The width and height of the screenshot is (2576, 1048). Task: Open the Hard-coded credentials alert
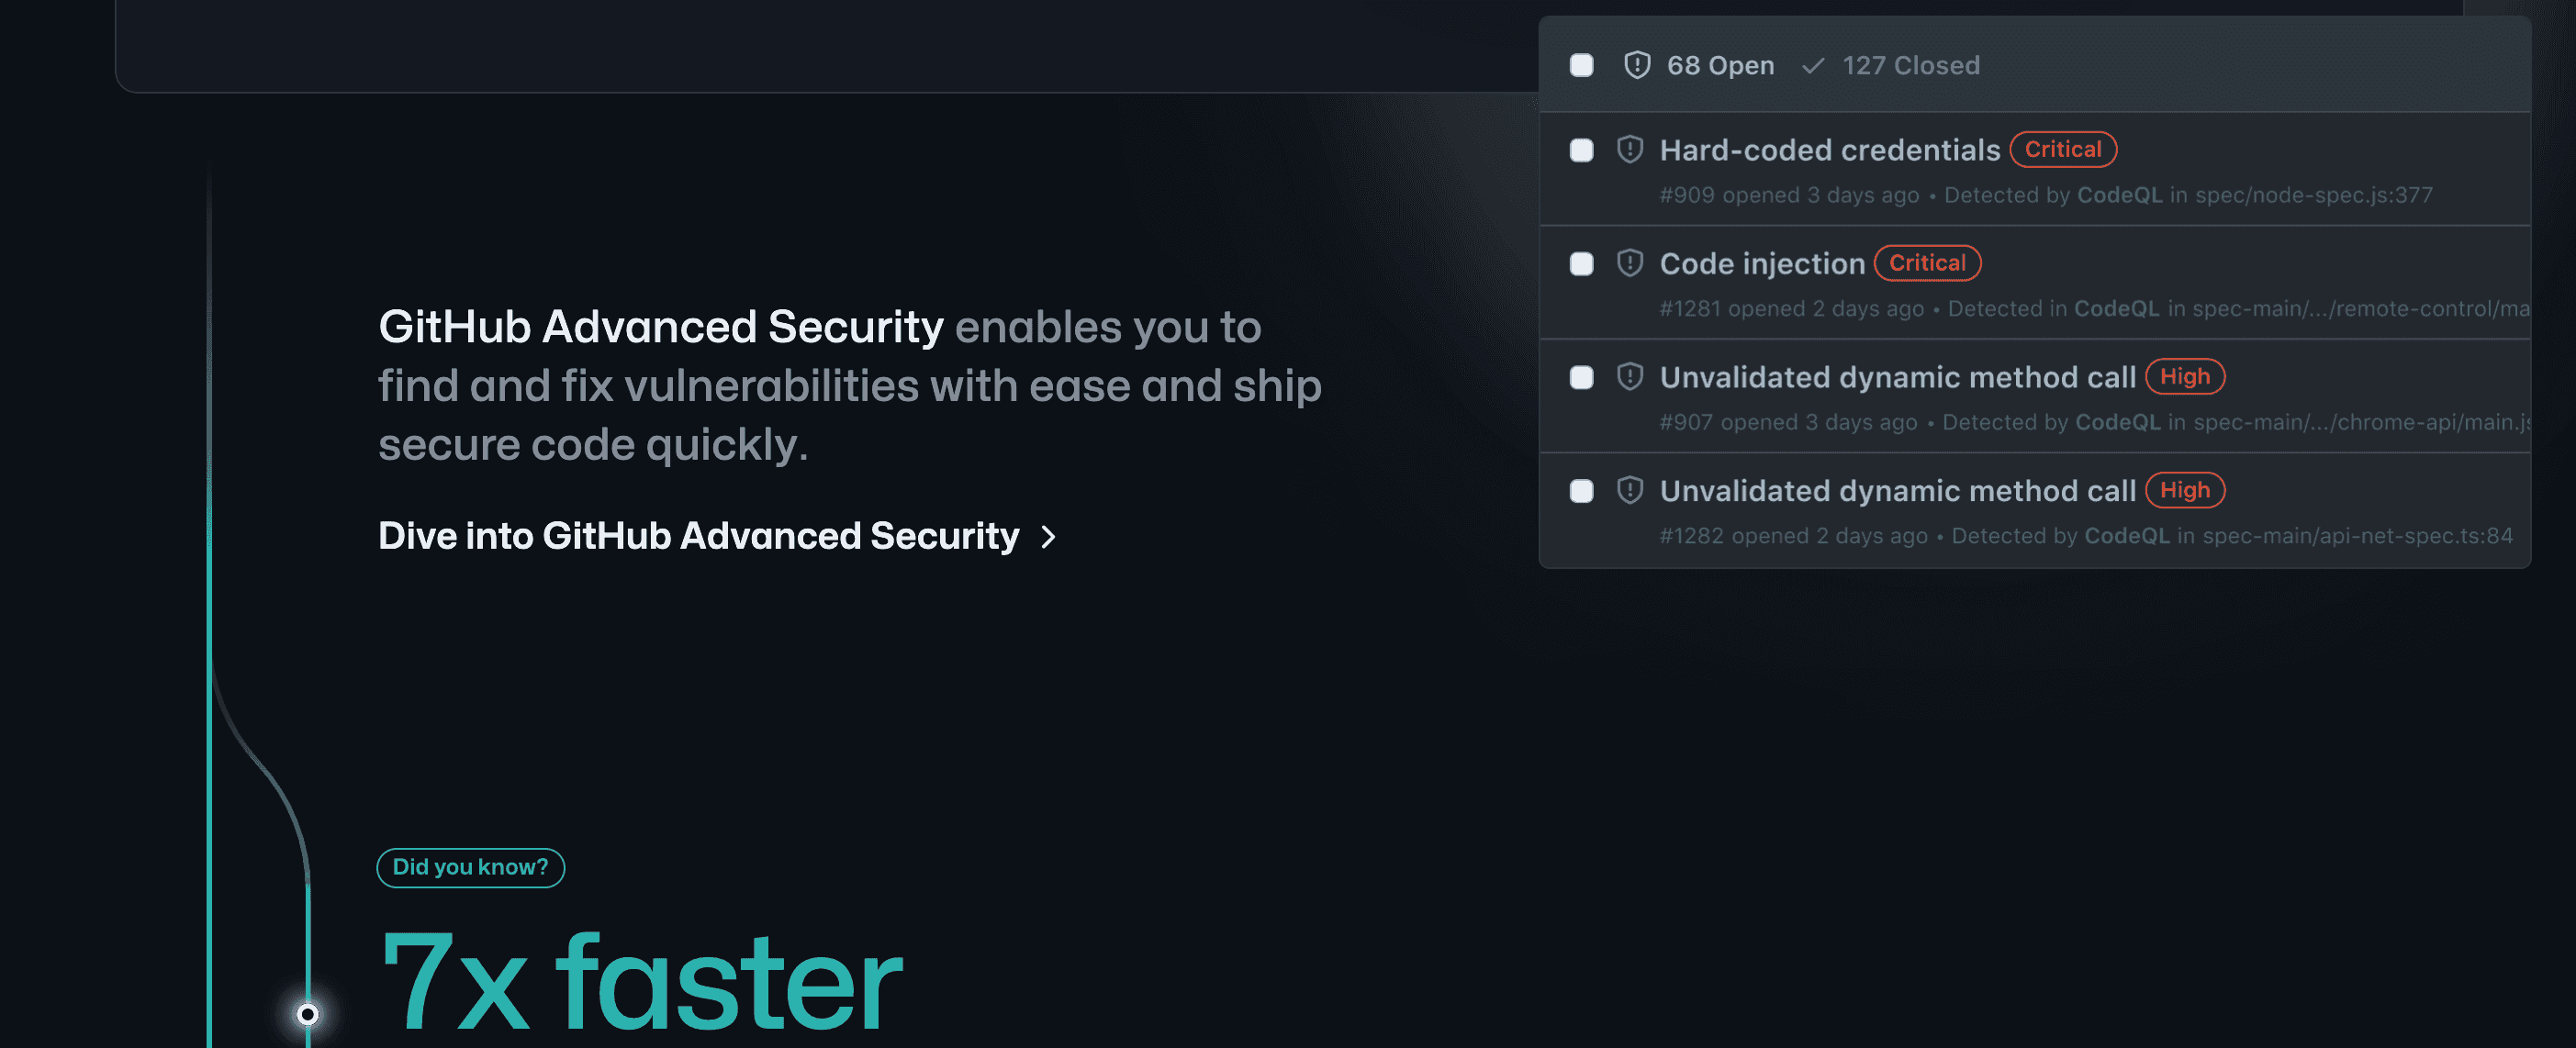pyautogui.click(x=1830, y=149)
